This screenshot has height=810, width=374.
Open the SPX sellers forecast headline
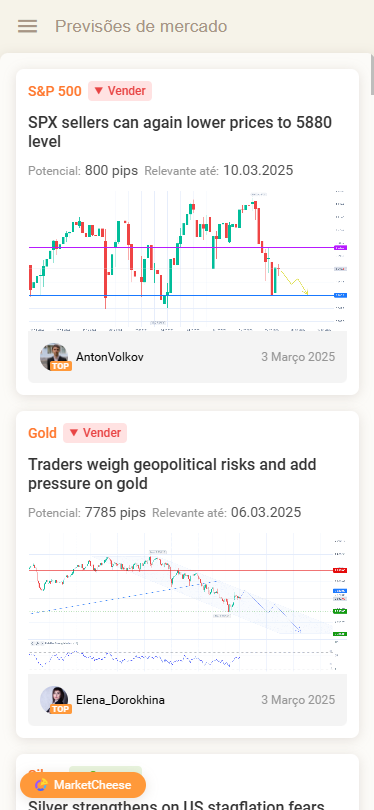[180, 132]
